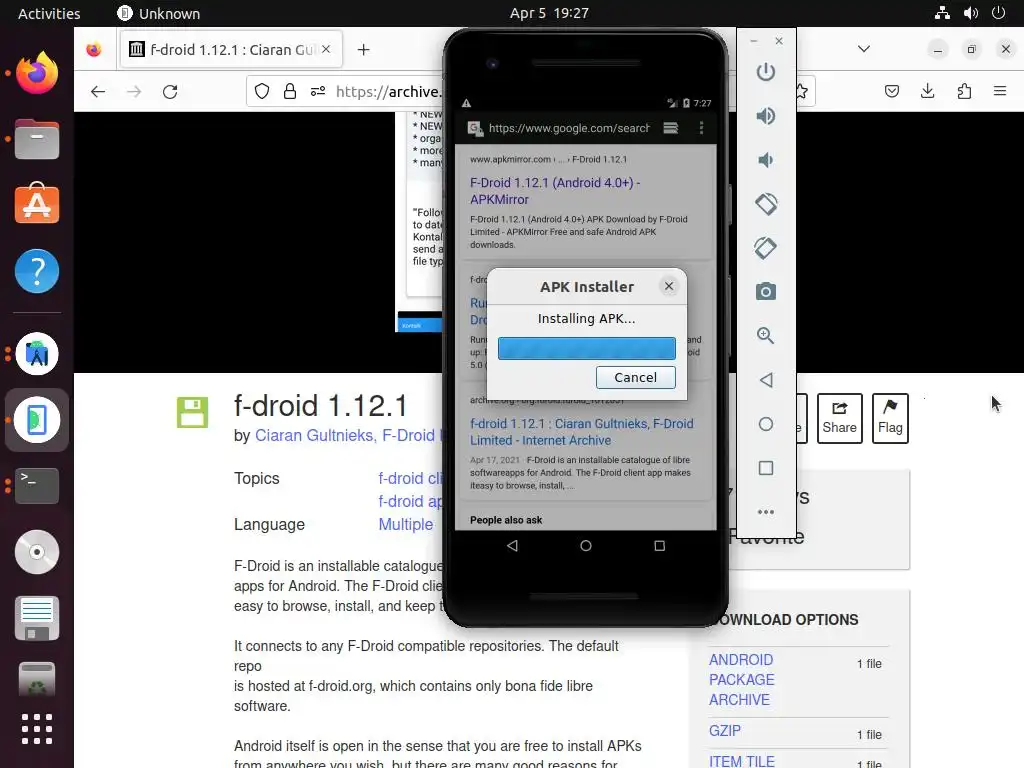Open the ITEM TILE download option
Image resolution: width=1024 pixels, height=768 pixels.
(742, 761)
